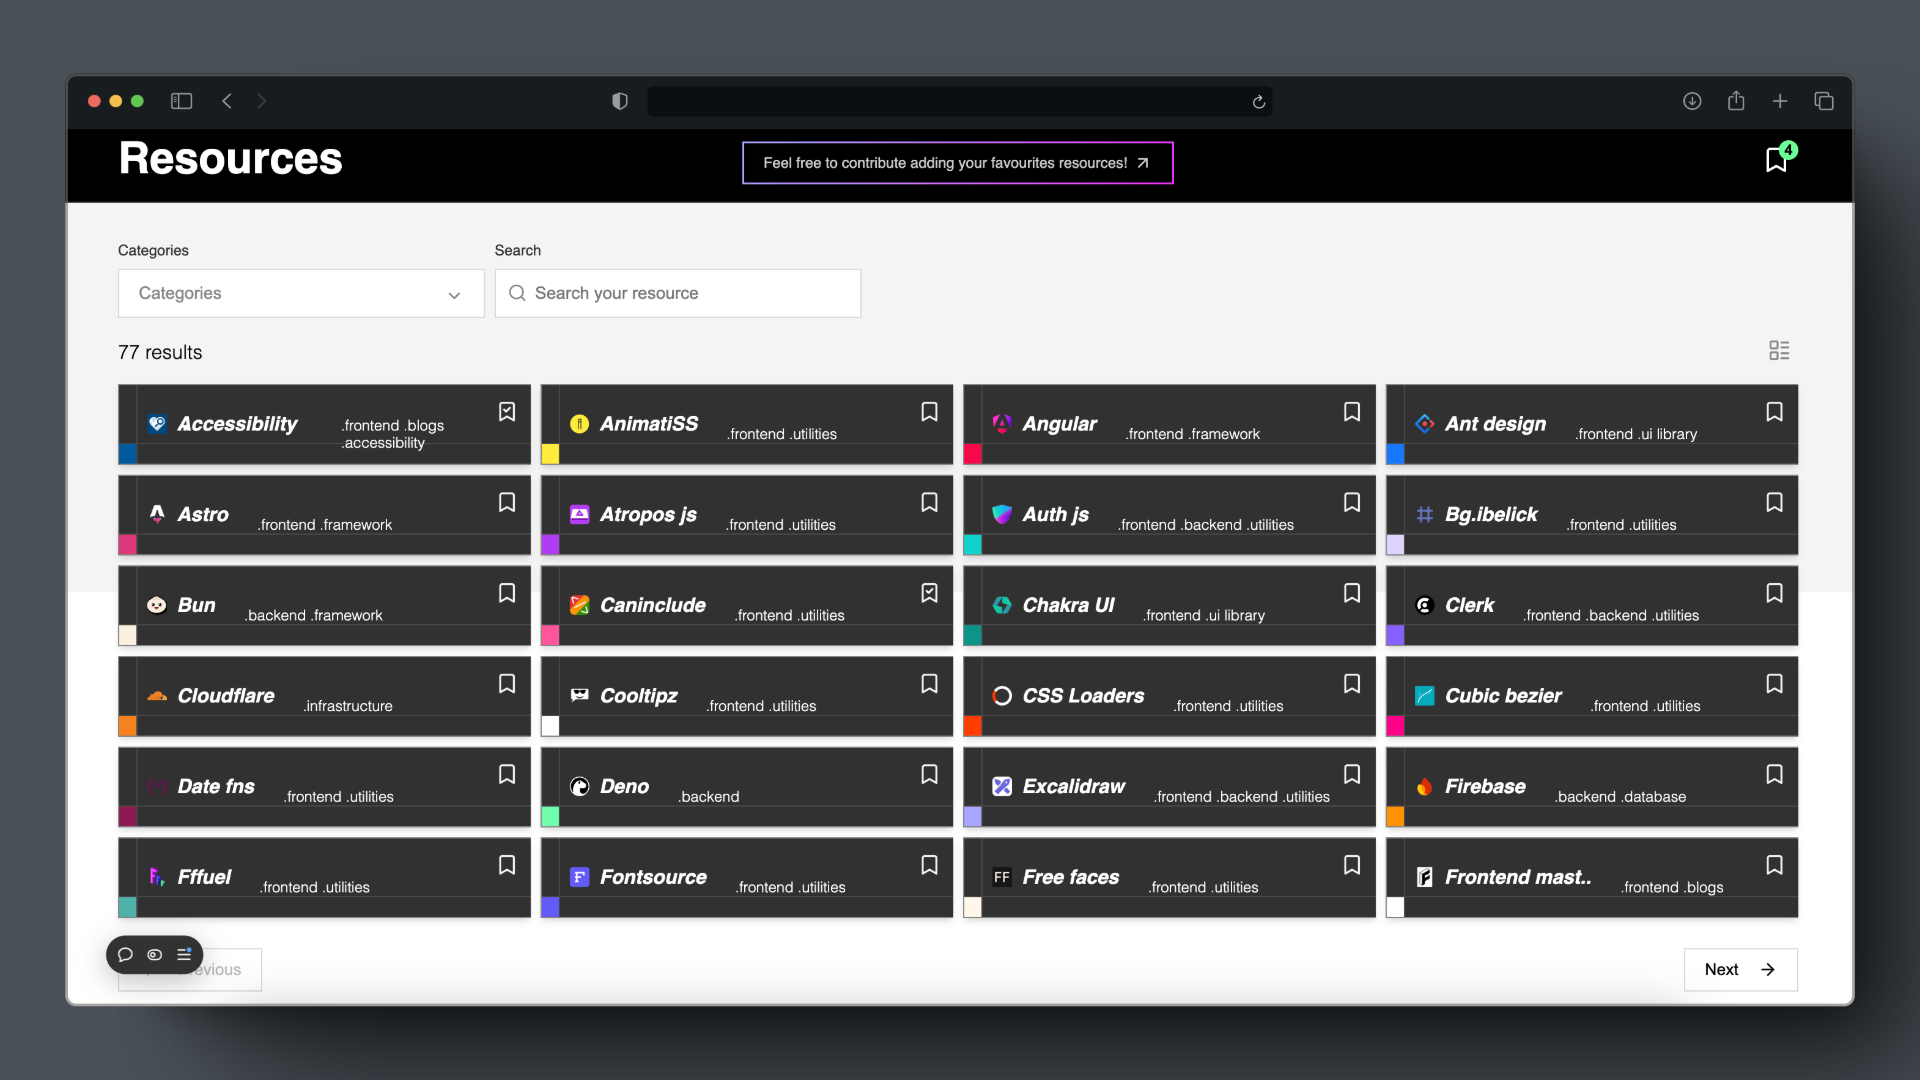Click the privacy shield icon

[x=620, y=101]
